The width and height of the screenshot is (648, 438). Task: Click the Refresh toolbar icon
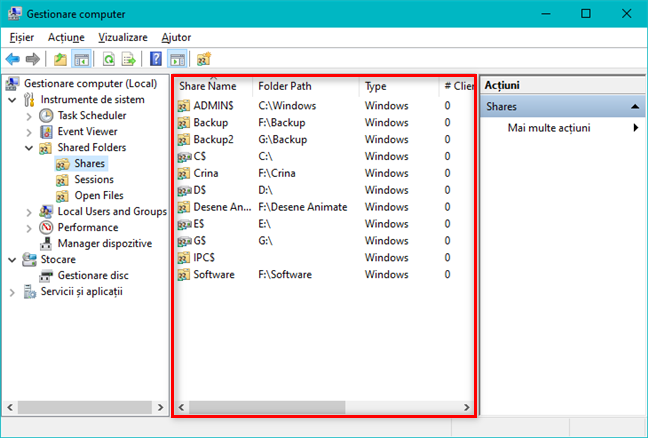tap(107, 59)
